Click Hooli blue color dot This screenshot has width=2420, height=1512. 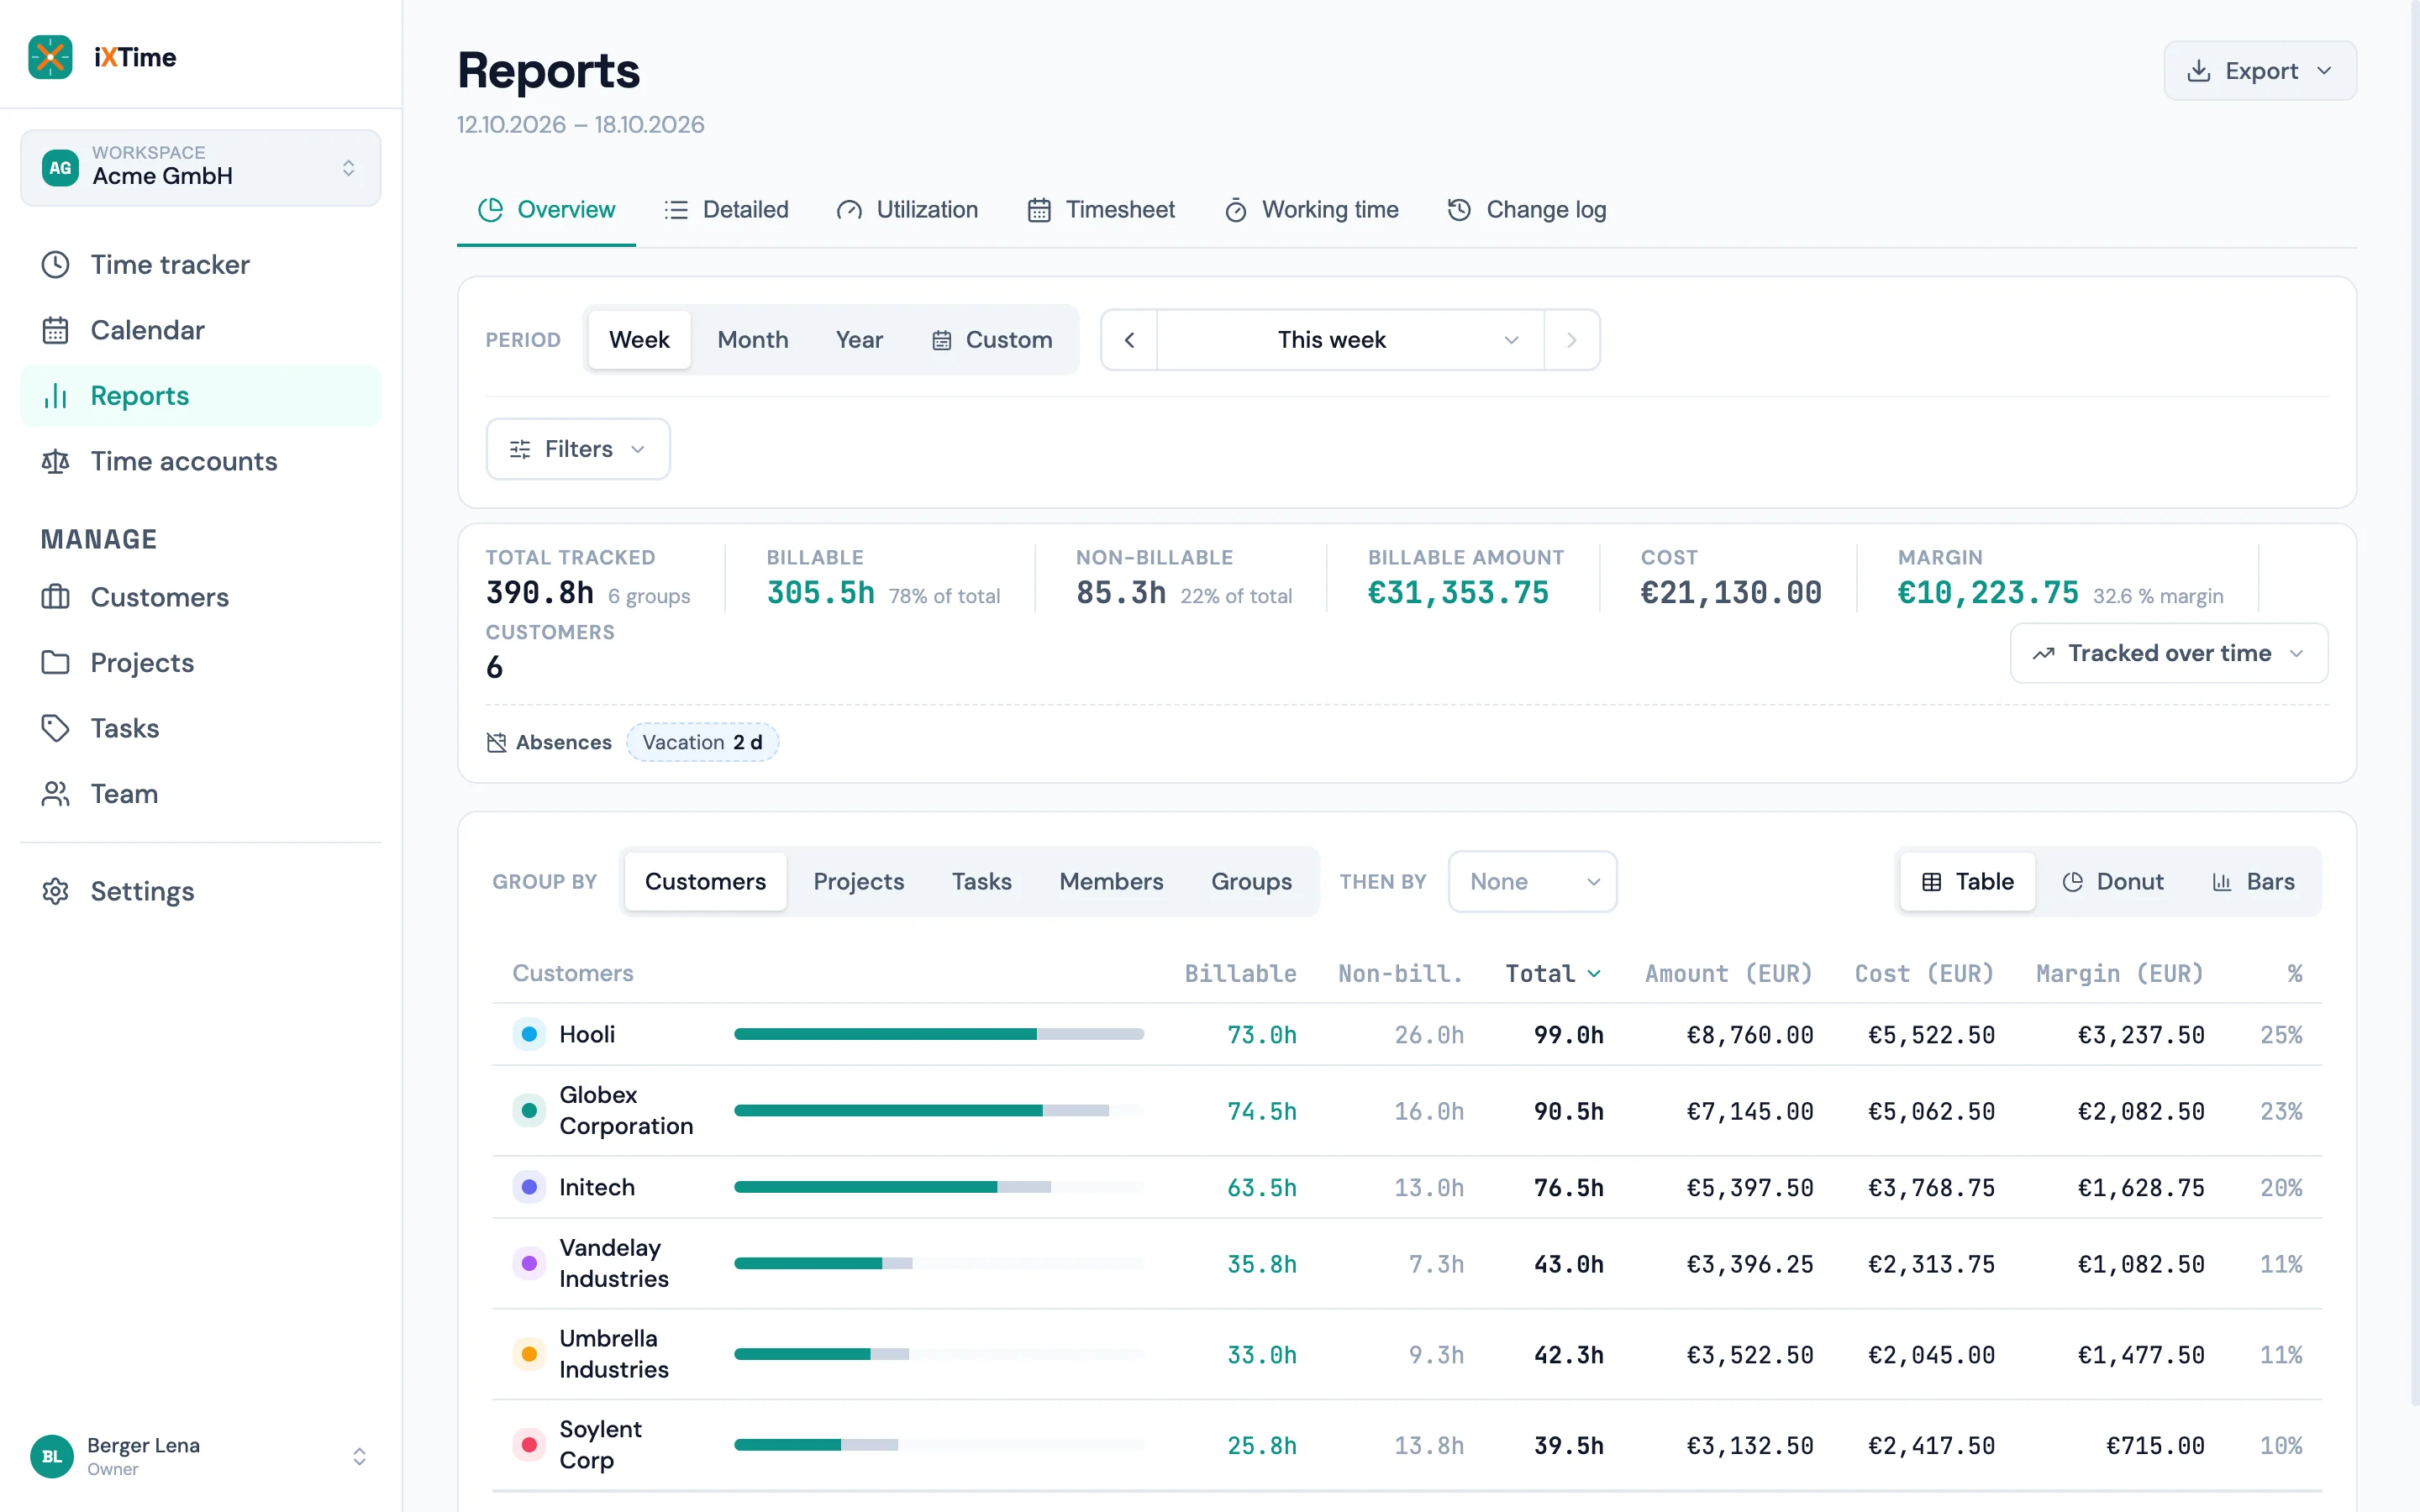pos(529,1034)
